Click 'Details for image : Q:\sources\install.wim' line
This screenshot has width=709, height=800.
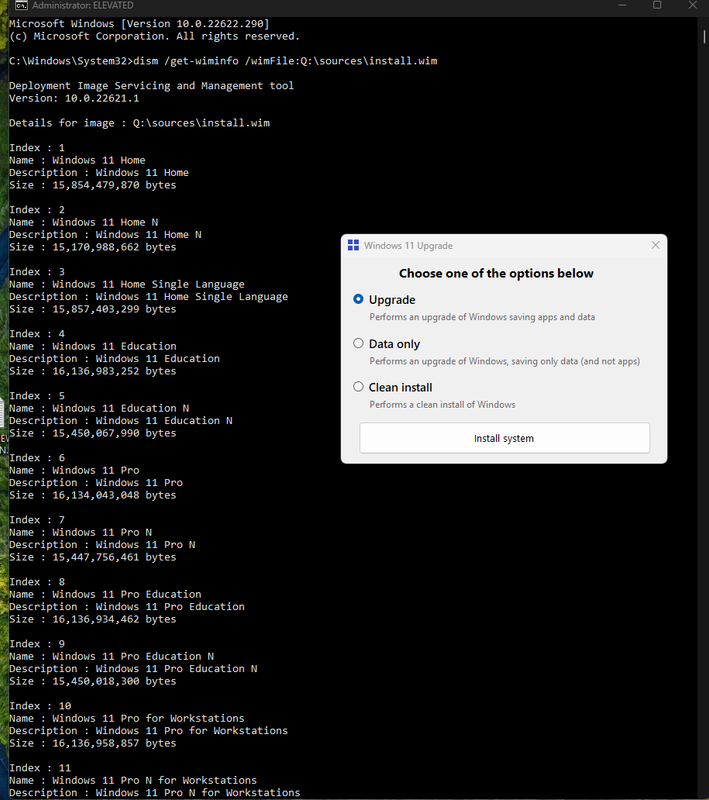click(x=139, y=123)
